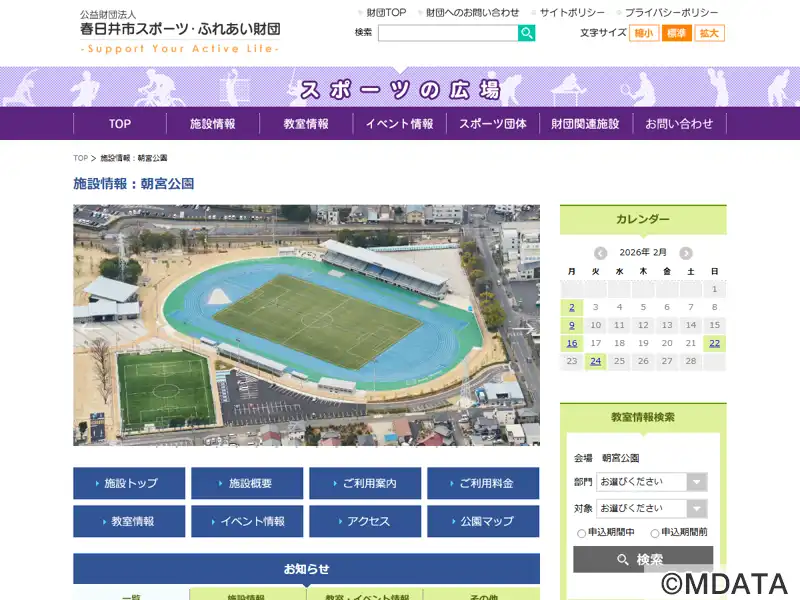This screenshot has width=800, height=600.
Task: Select February 24 on the calendar
Action: coord(596,361)
